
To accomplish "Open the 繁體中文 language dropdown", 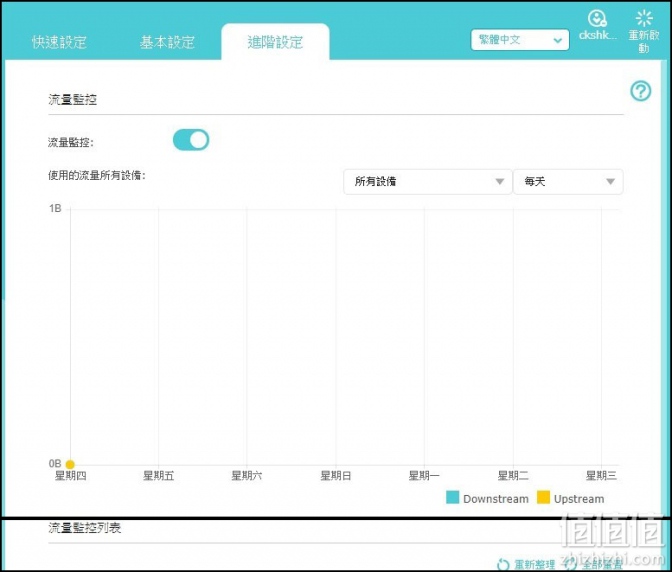I will (x=520, y=40).
